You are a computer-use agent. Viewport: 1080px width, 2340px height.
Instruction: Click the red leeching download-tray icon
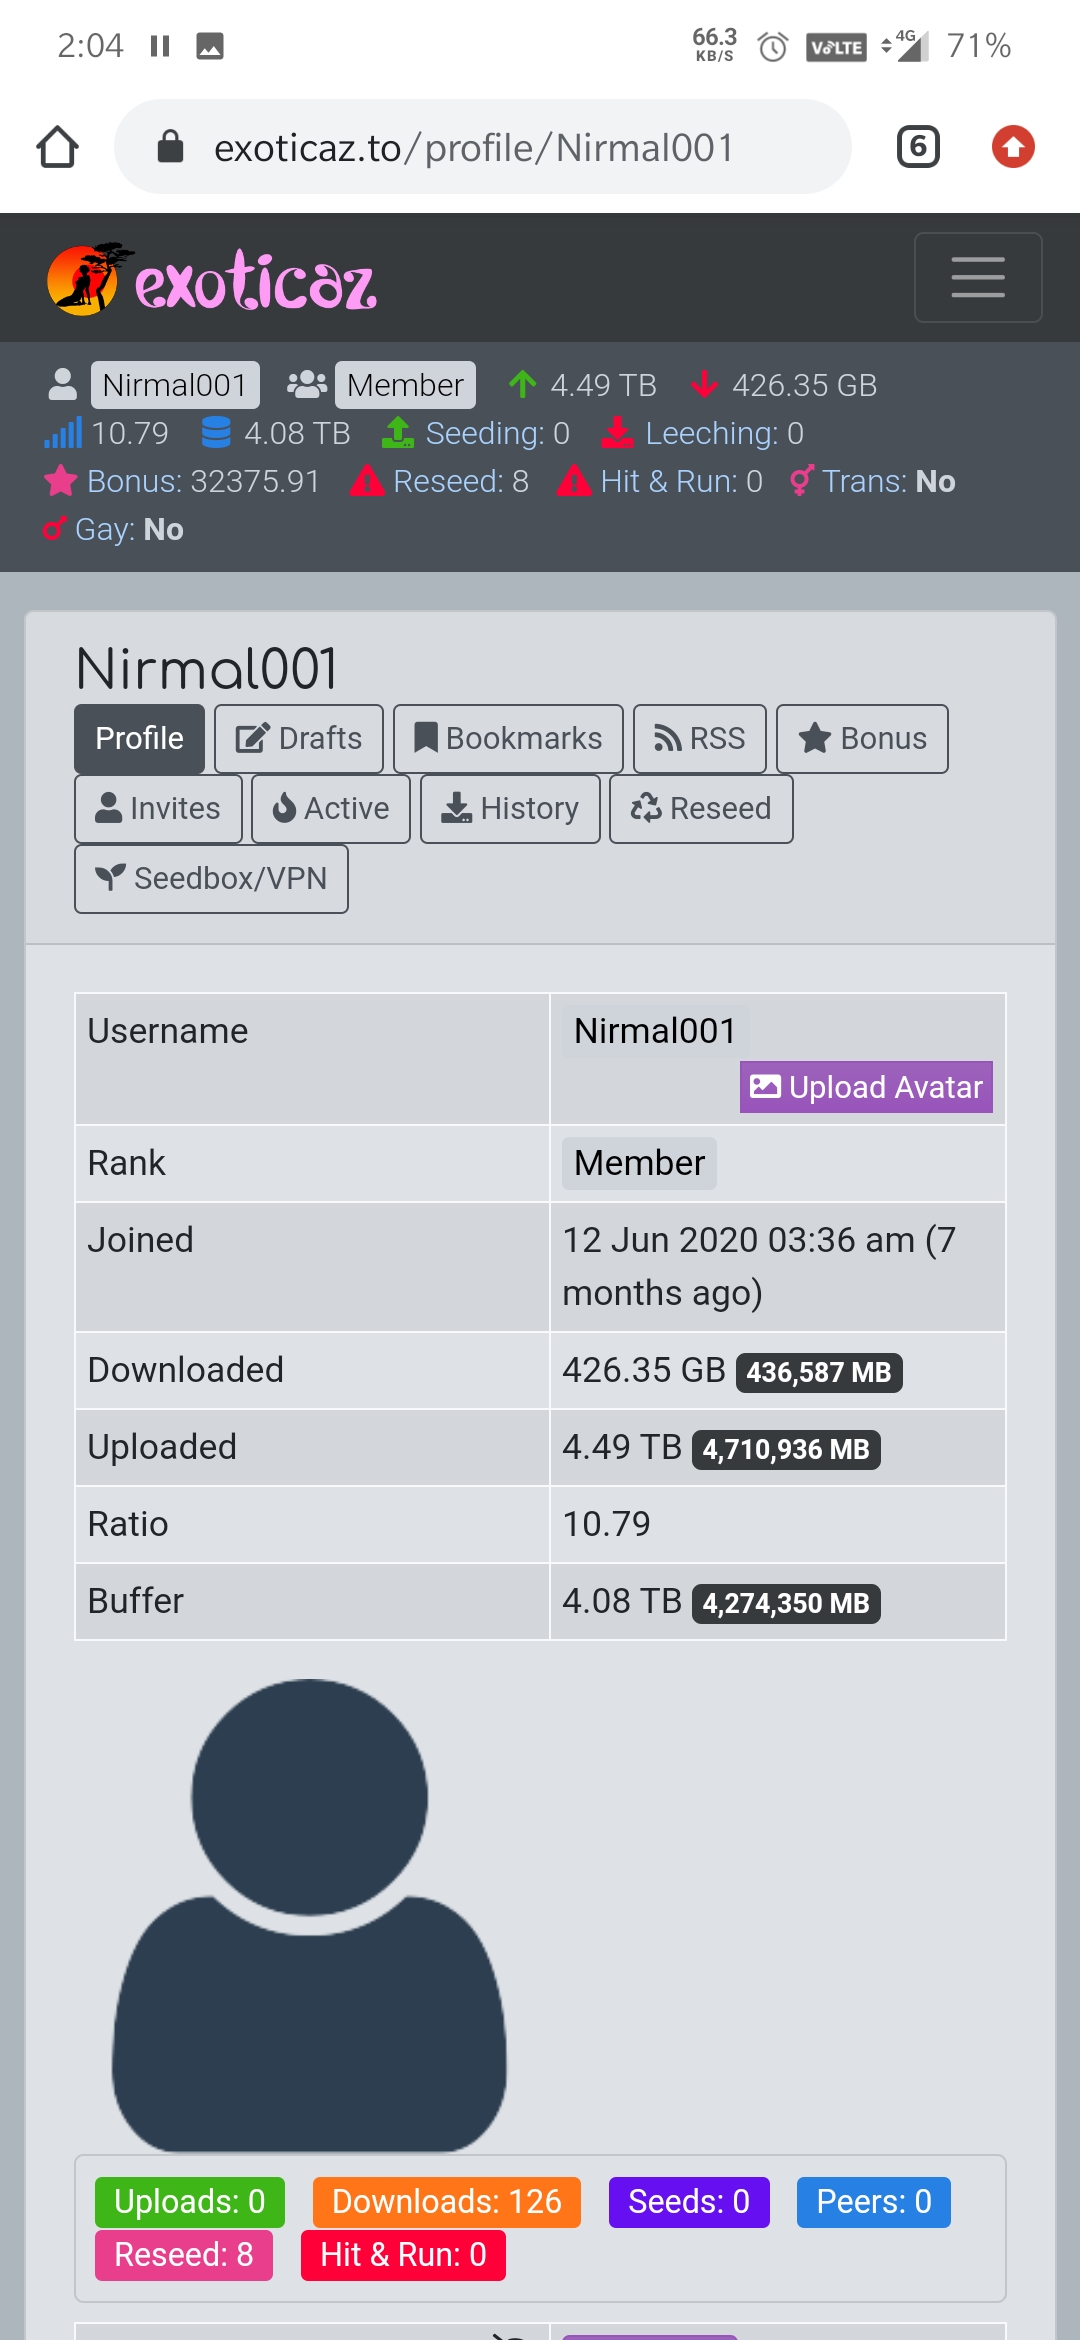click(617, 433)
